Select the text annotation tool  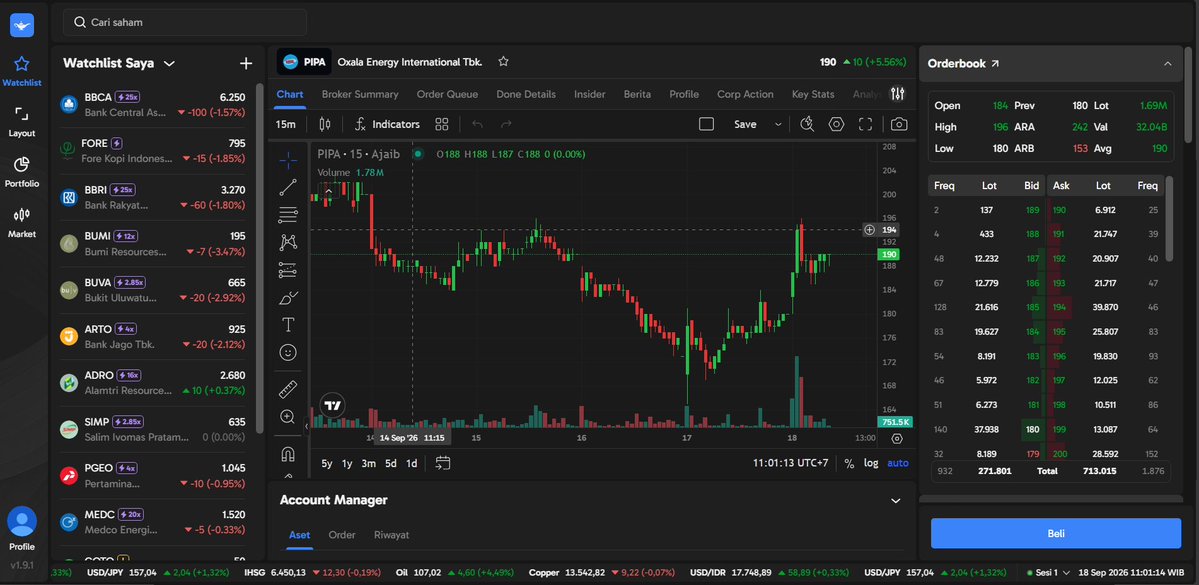click(288, 325)
